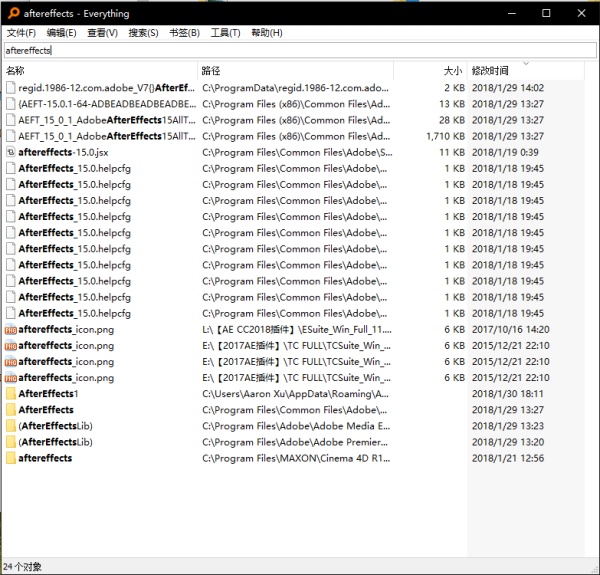The height and width of the screenshot is (575, 600).
Task: Open the 编辑(E) menu
Action: [61, 33]
